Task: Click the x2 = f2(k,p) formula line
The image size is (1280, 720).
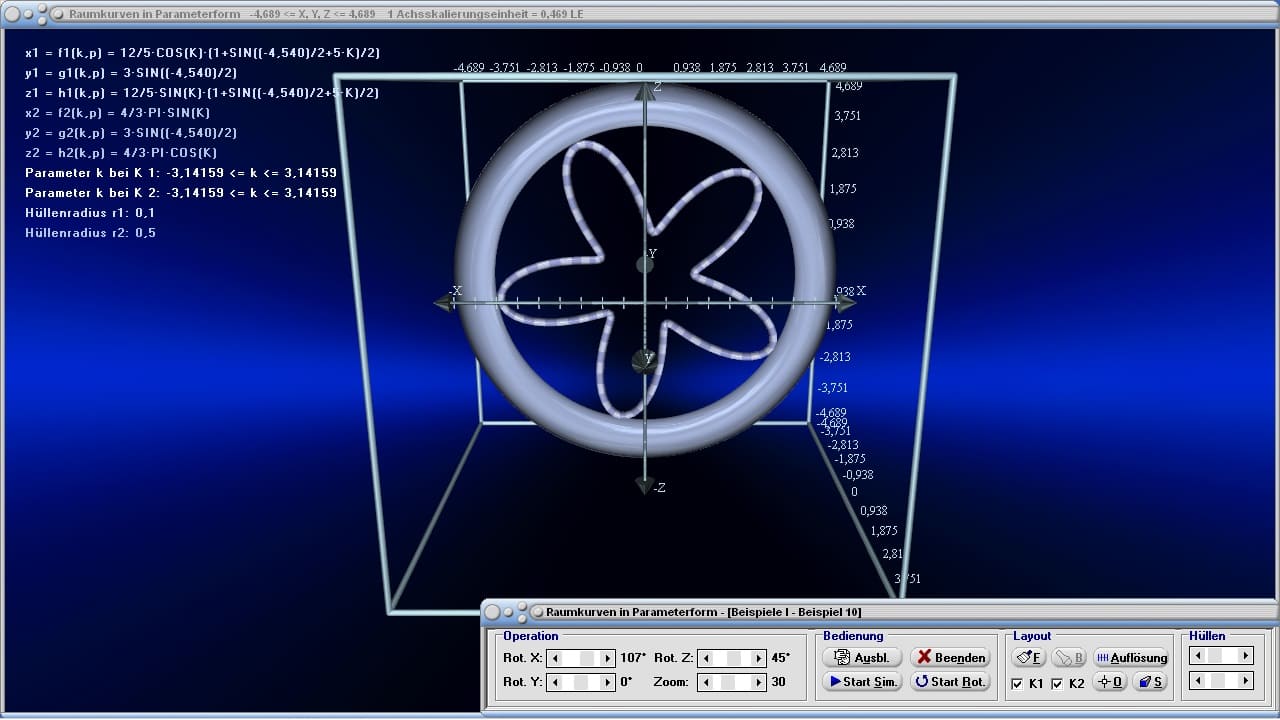Action: tap(118, 112)
